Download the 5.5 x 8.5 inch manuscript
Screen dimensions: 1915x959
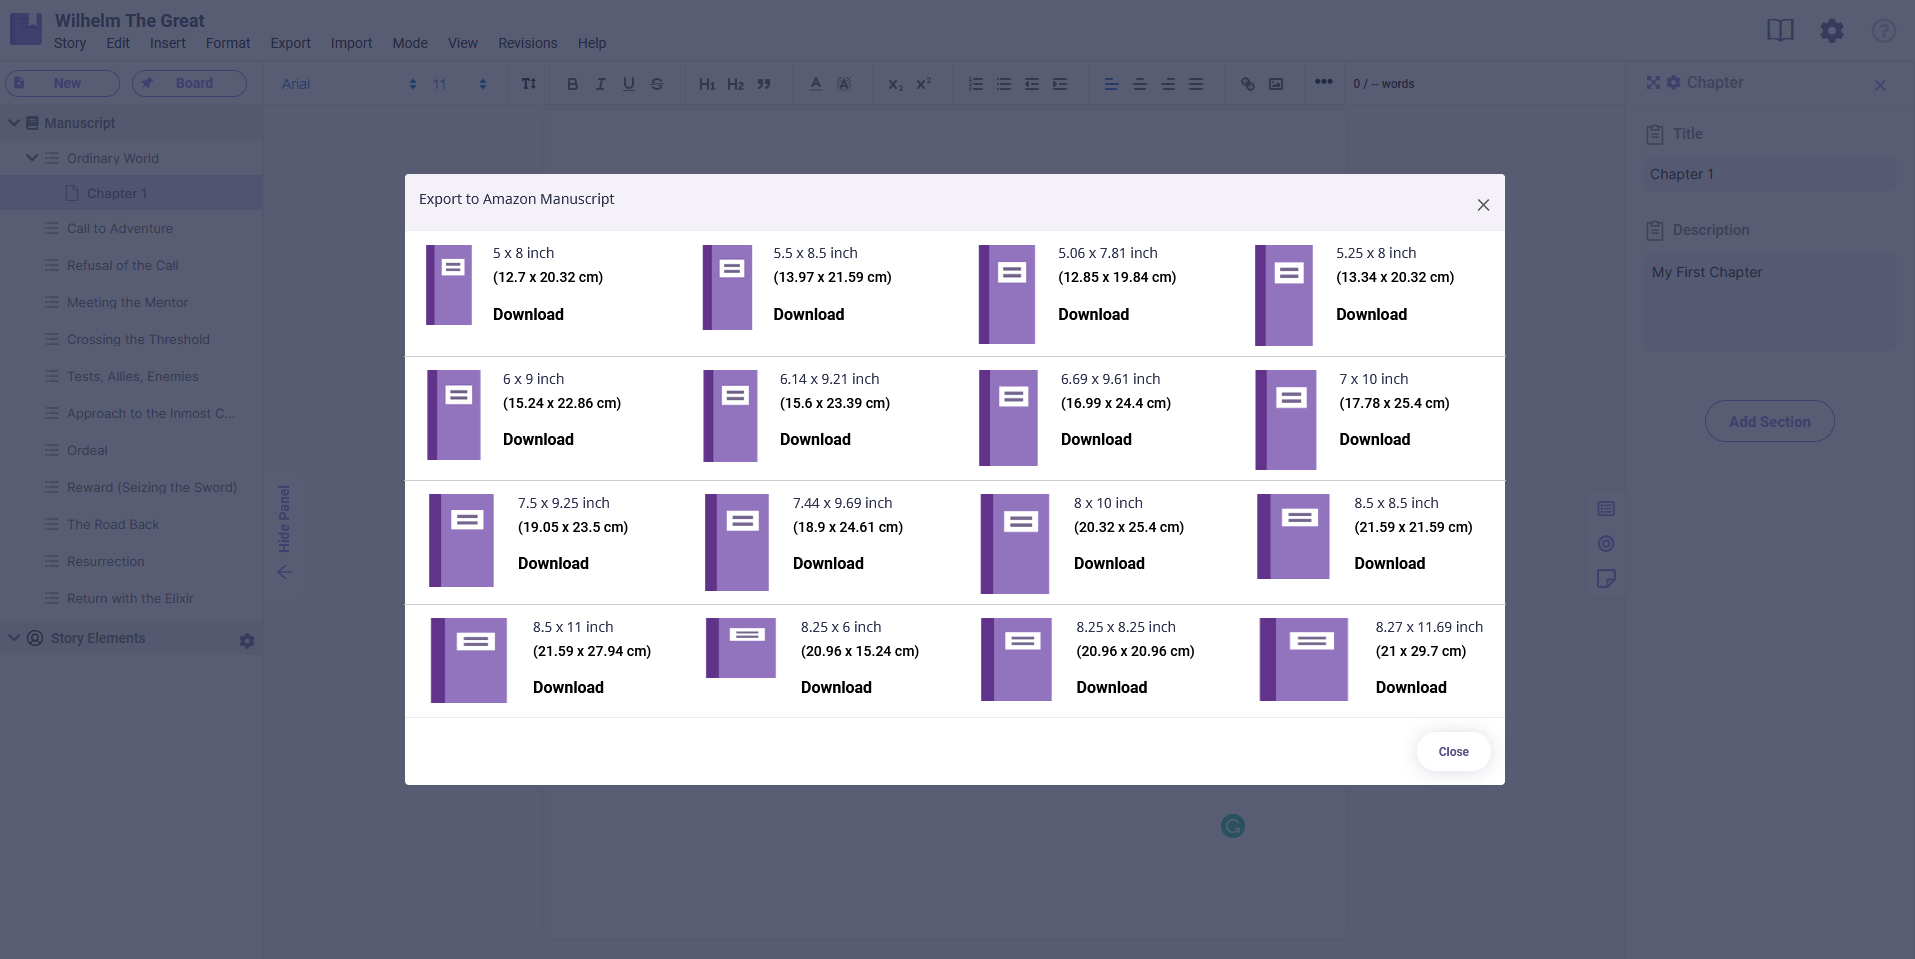808,314
